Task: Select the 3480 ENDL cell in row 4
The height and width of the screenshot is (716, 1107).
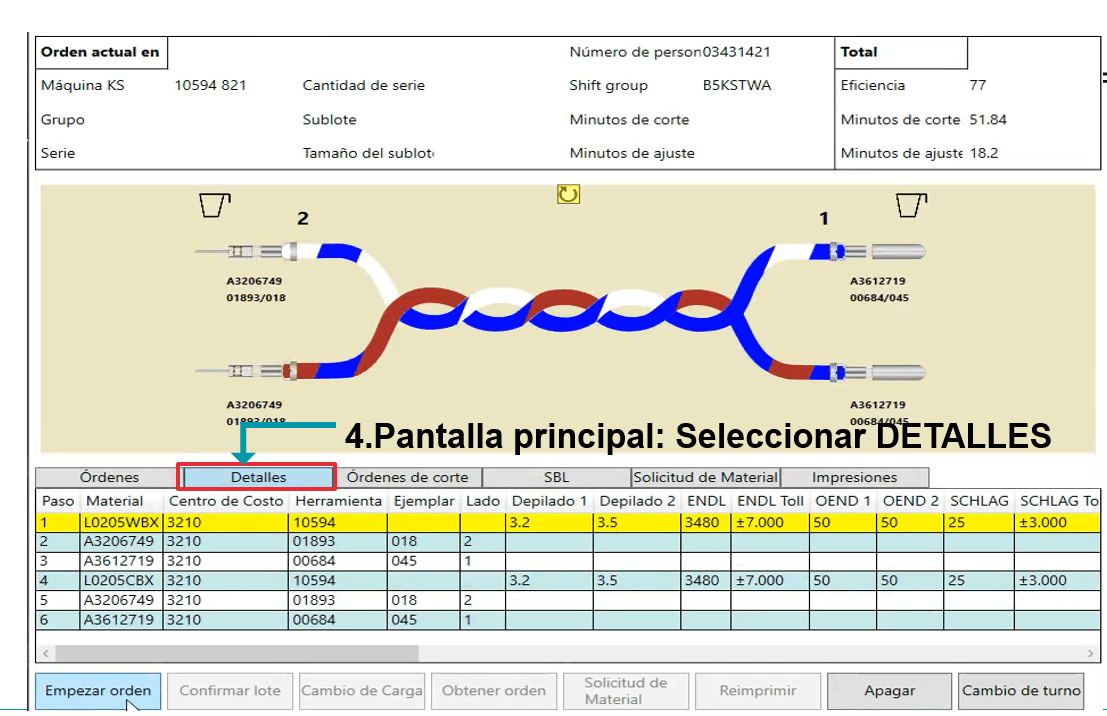Action: pos(706,580)
